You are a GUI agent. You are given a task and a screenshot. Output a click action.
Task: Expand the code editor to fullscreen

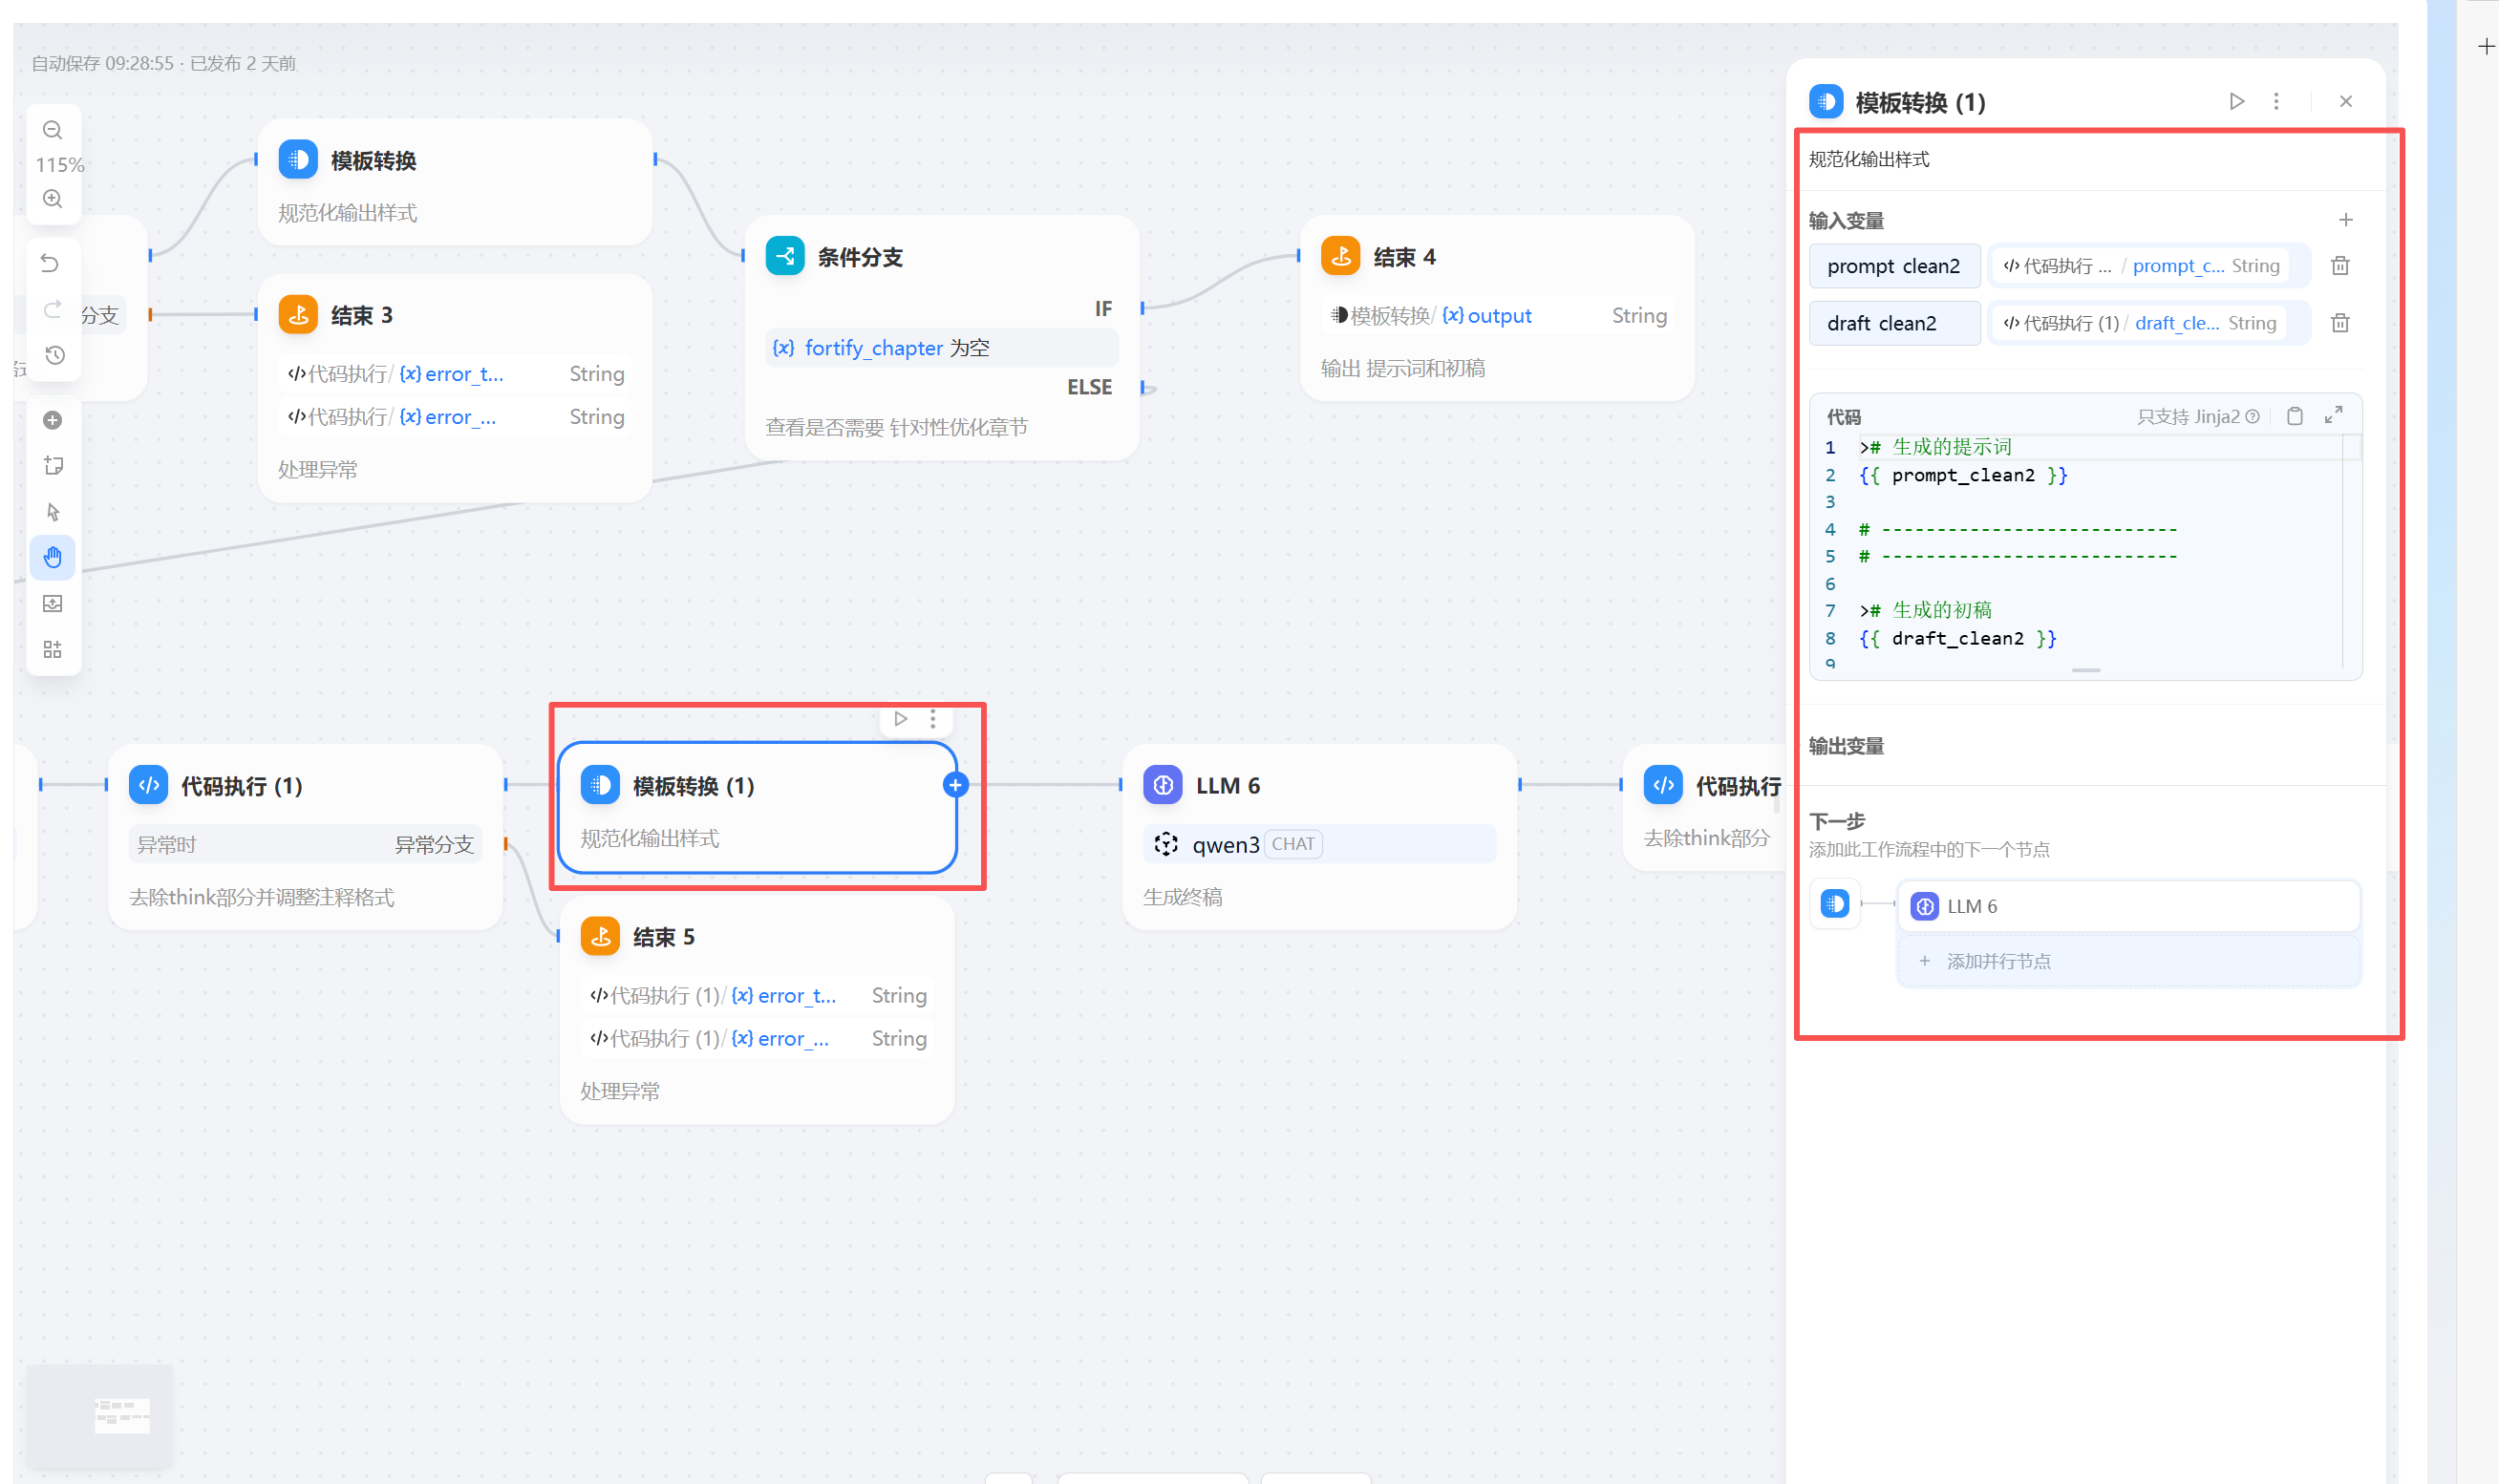[x=2333, y=416]
